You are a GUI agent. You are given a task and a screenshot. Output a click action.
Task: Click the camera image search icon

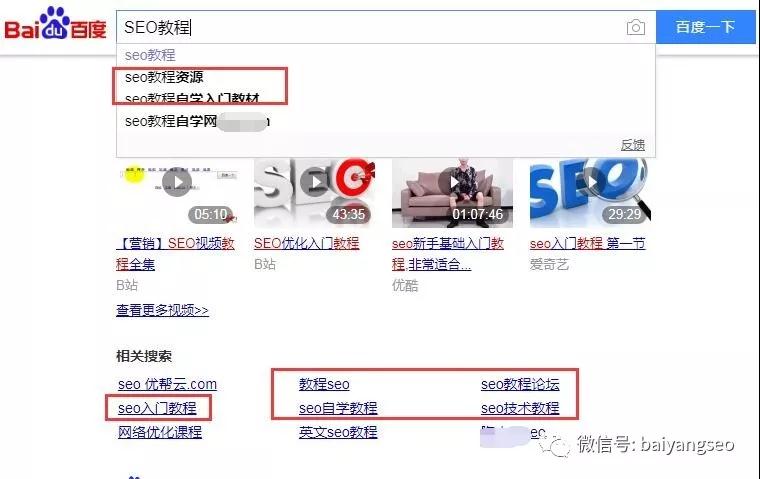635,27
